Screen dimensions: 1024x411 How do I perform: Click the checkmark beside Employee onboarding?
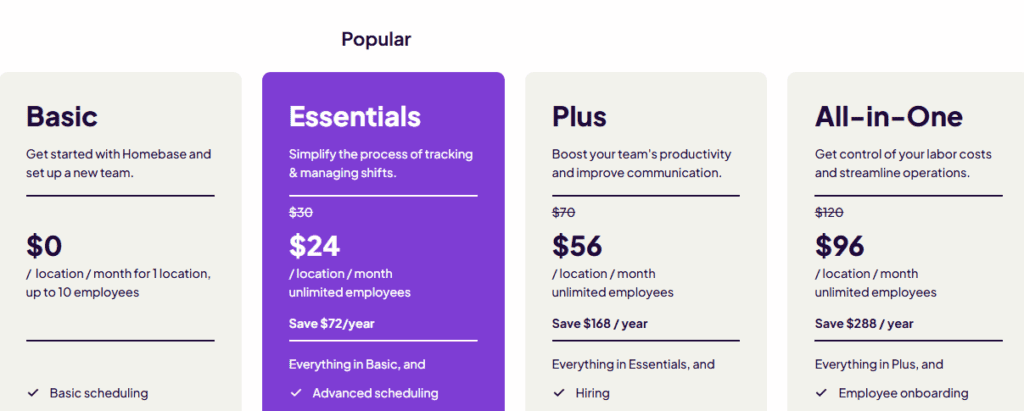point(822,393)
